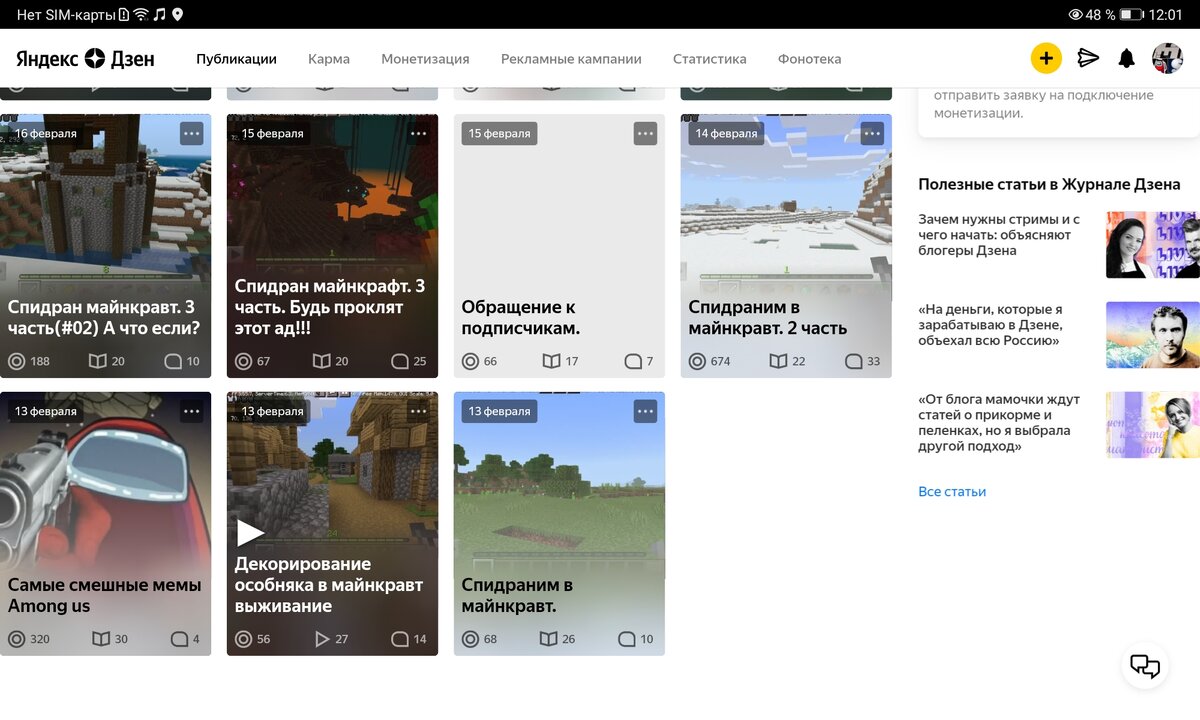The image size is (1200, 720).
Task: Click the yellow plus create button
Action: coord(1046,58)
